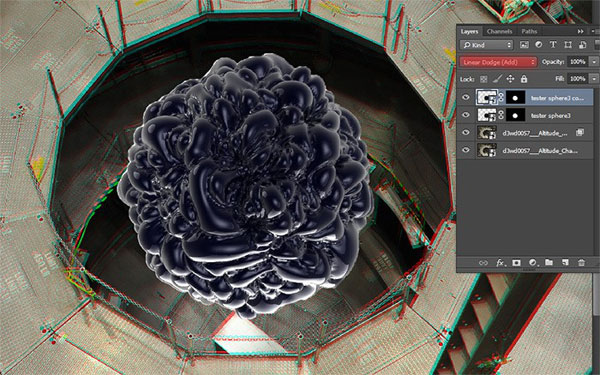Create a new layer
600x375 pixels.
[565, 262]
